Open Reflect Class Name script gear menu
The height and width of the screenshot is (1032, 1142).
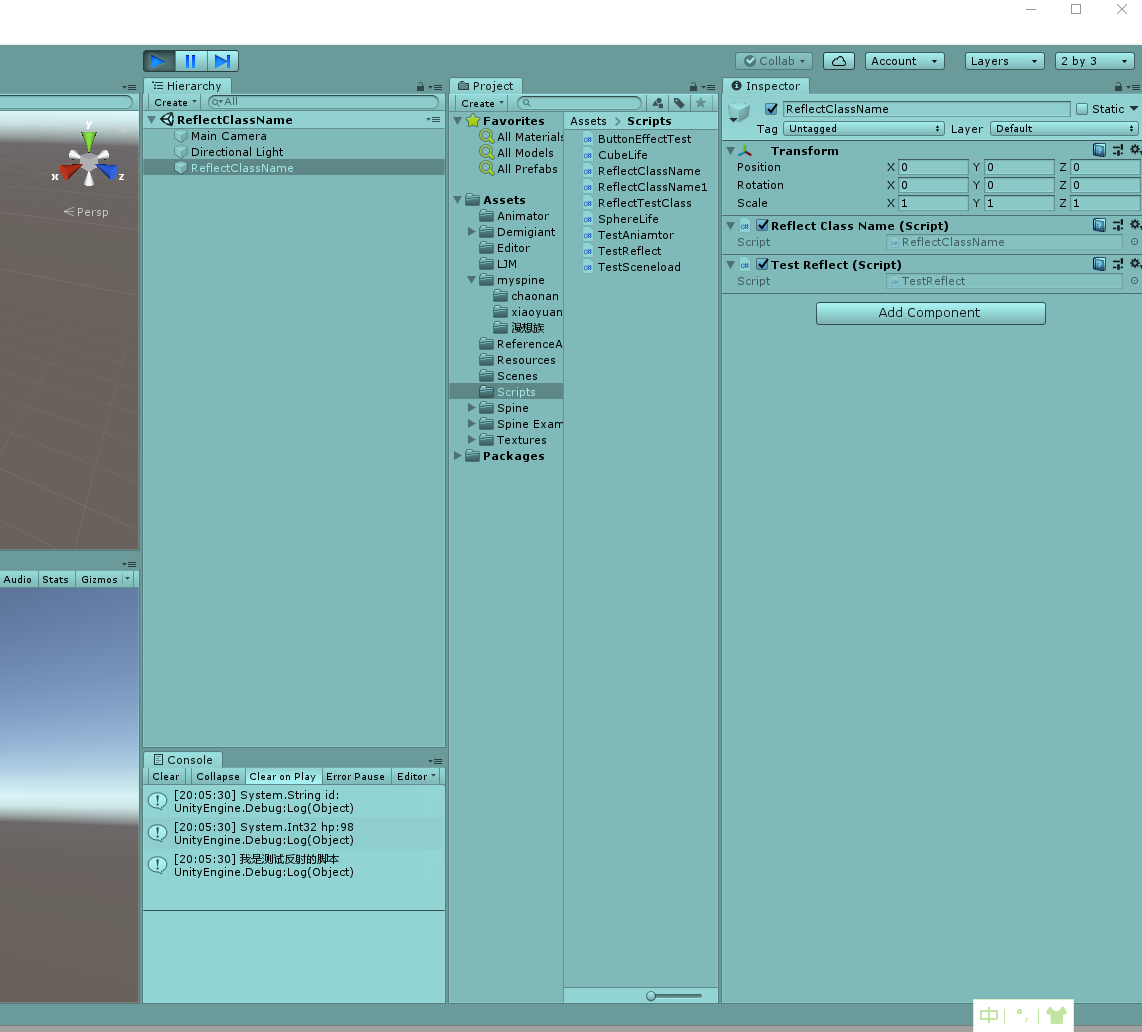click(1135, 225)
